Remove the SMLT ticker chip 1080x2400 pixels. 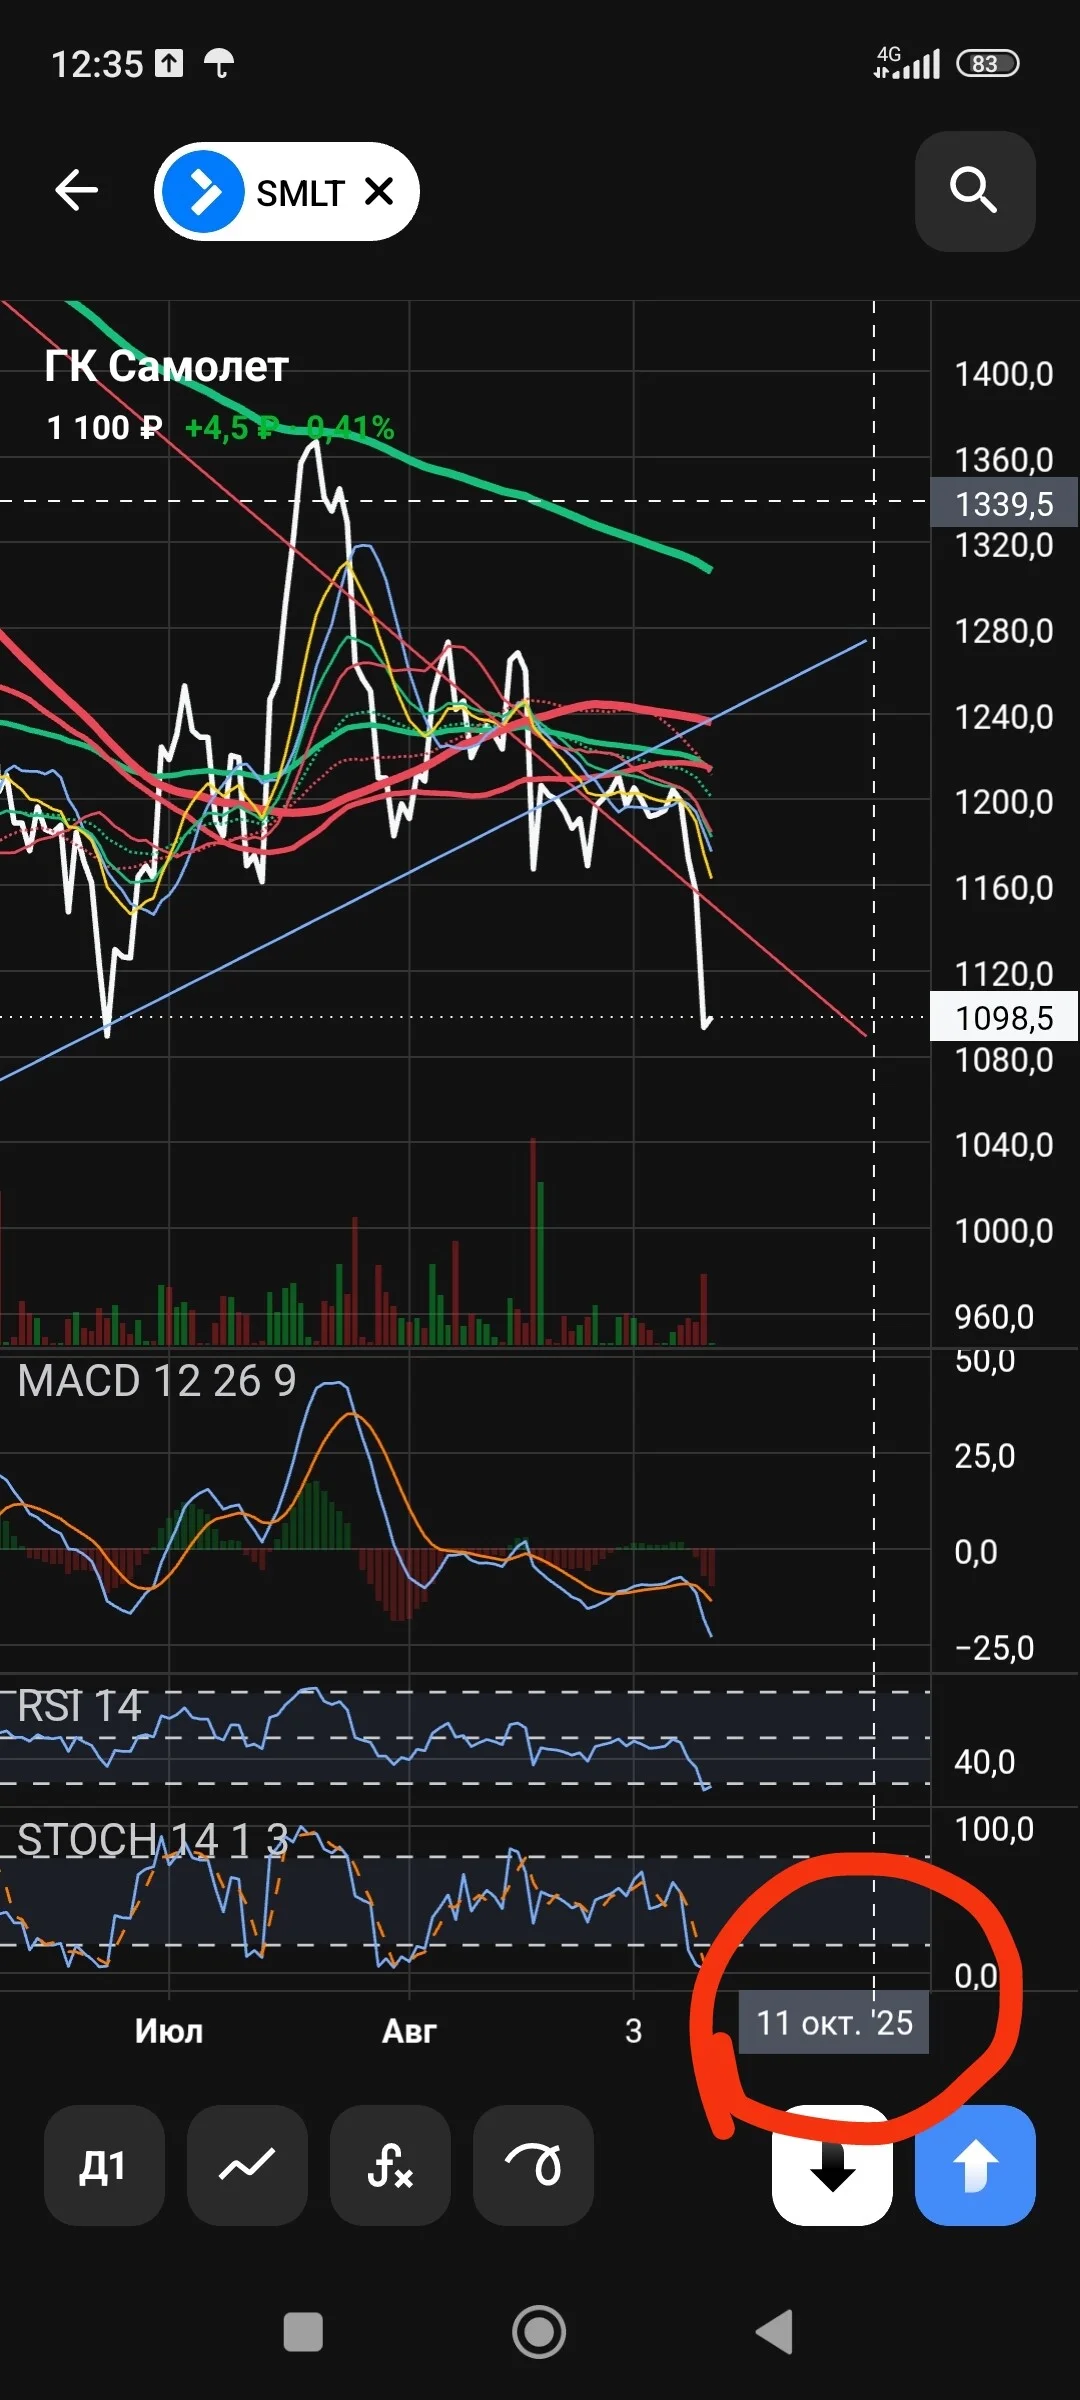379,191
